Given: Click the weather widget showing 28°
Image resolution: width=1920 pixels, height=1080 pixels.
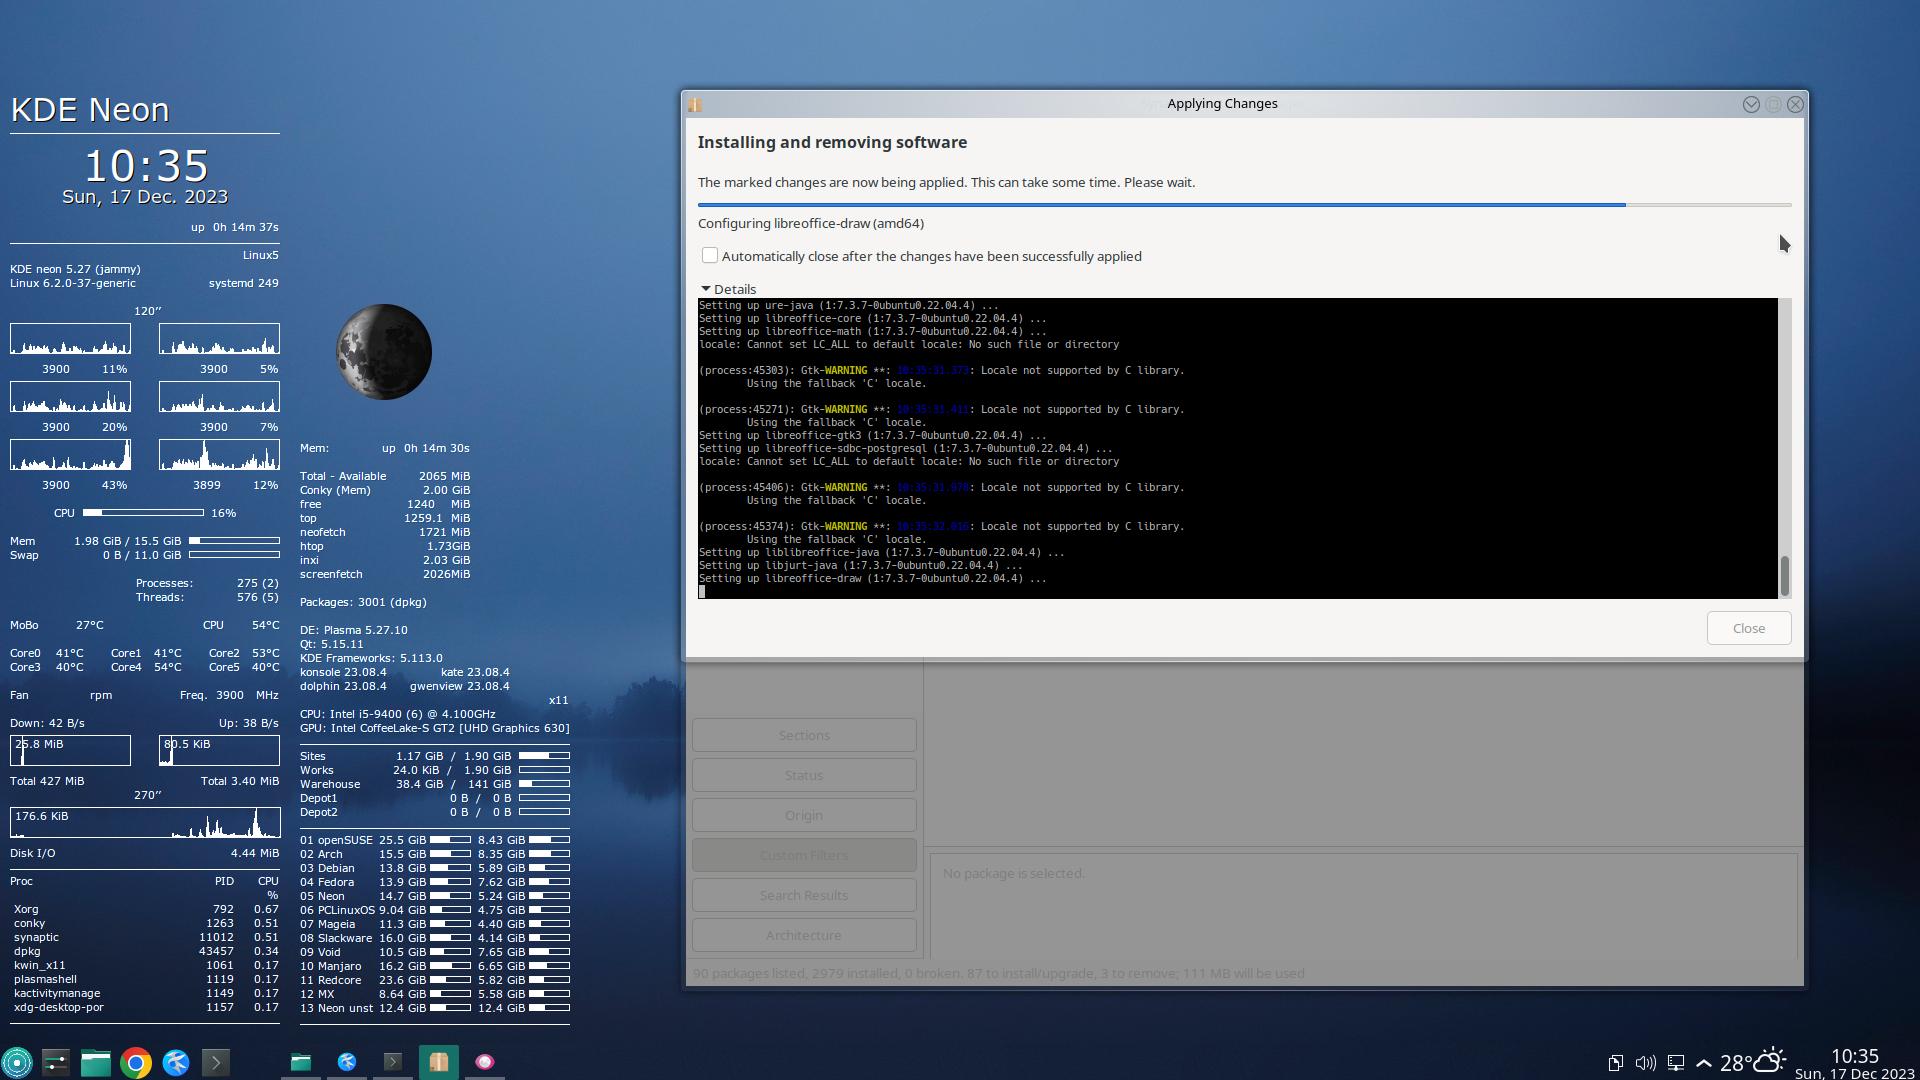Looking at the screenshot, I should click(1752, 1062).
